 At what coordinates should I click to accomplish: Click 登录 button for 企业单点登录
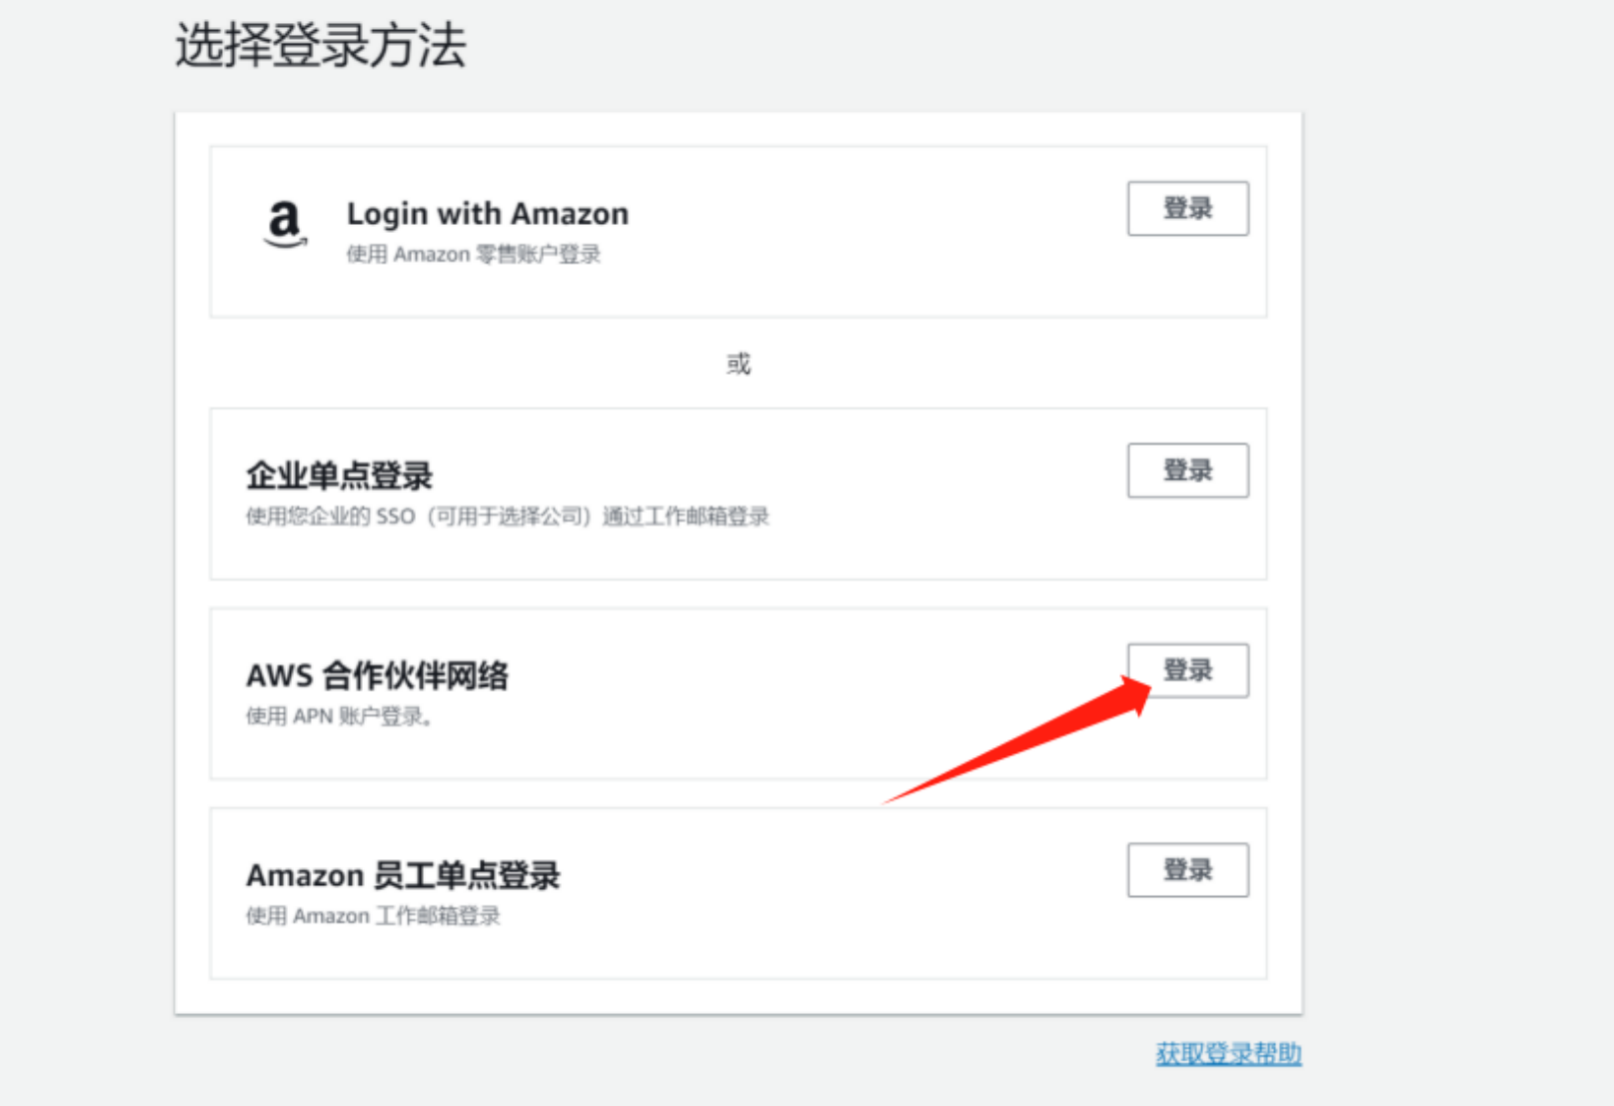click(1188, 470)
